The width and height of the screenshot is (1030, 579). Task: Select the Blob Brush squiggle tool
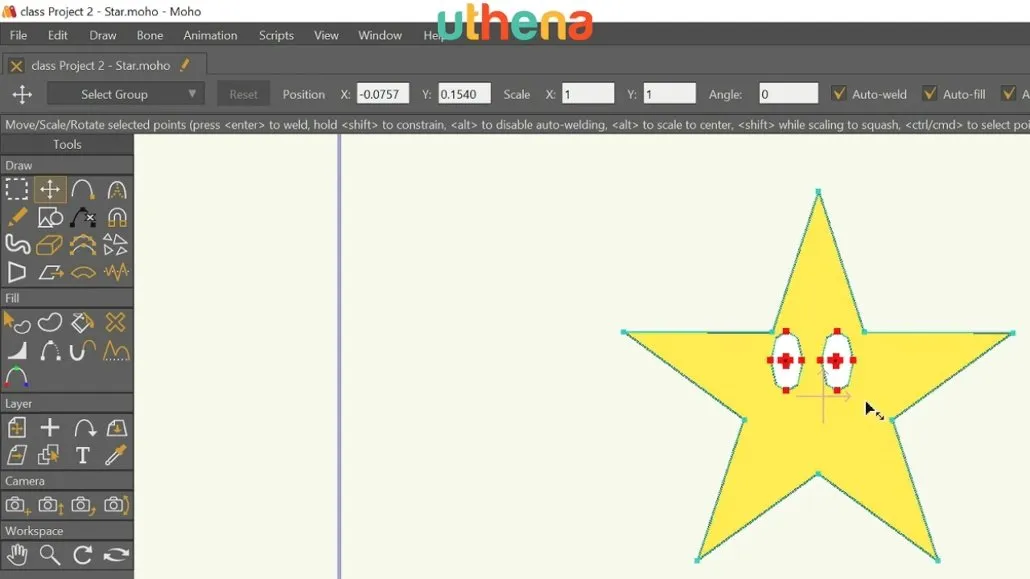[17, 244]
